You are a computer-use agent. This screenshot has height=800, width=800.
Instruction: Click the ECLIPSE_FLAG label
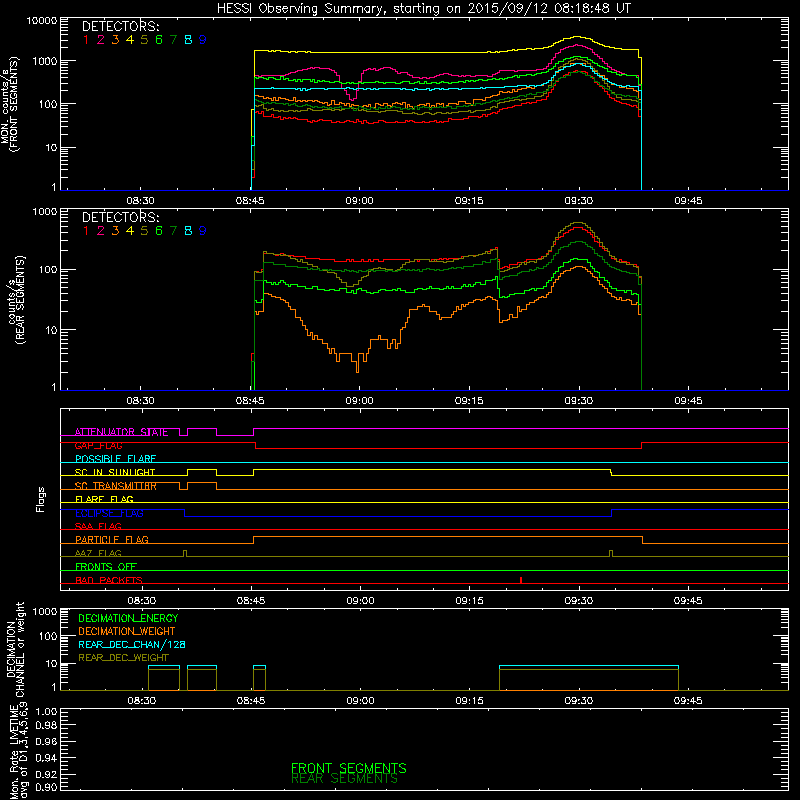coord(109,513)
